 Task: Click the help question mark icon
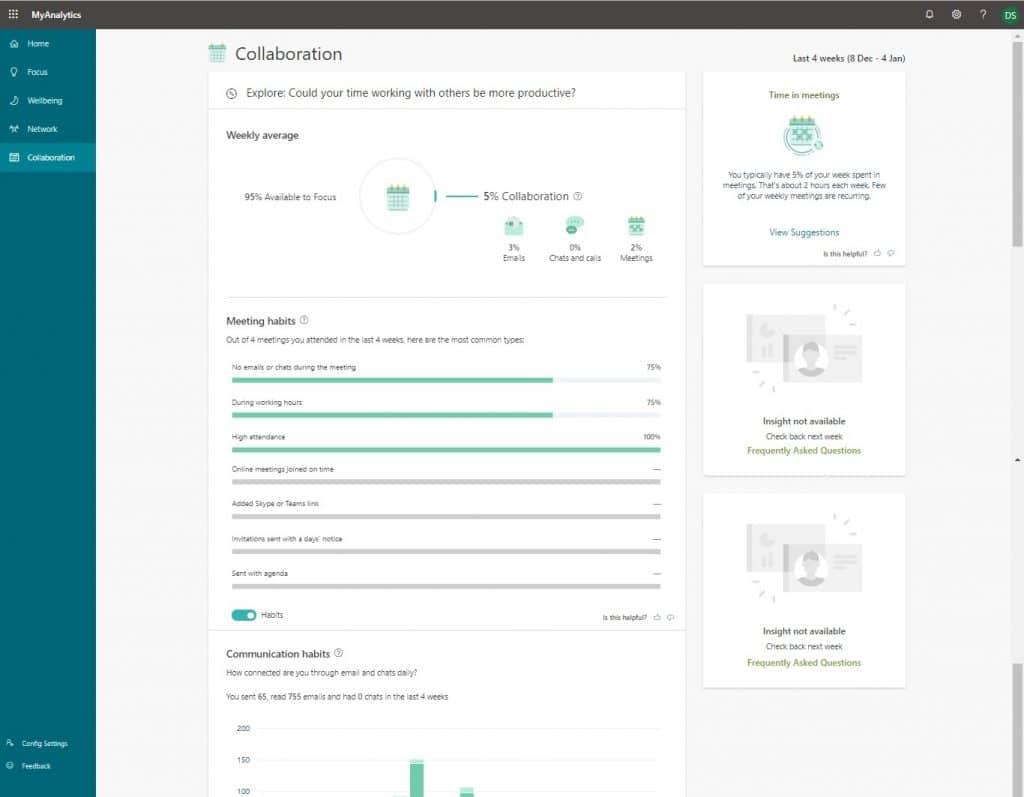[x=983, y=14]
